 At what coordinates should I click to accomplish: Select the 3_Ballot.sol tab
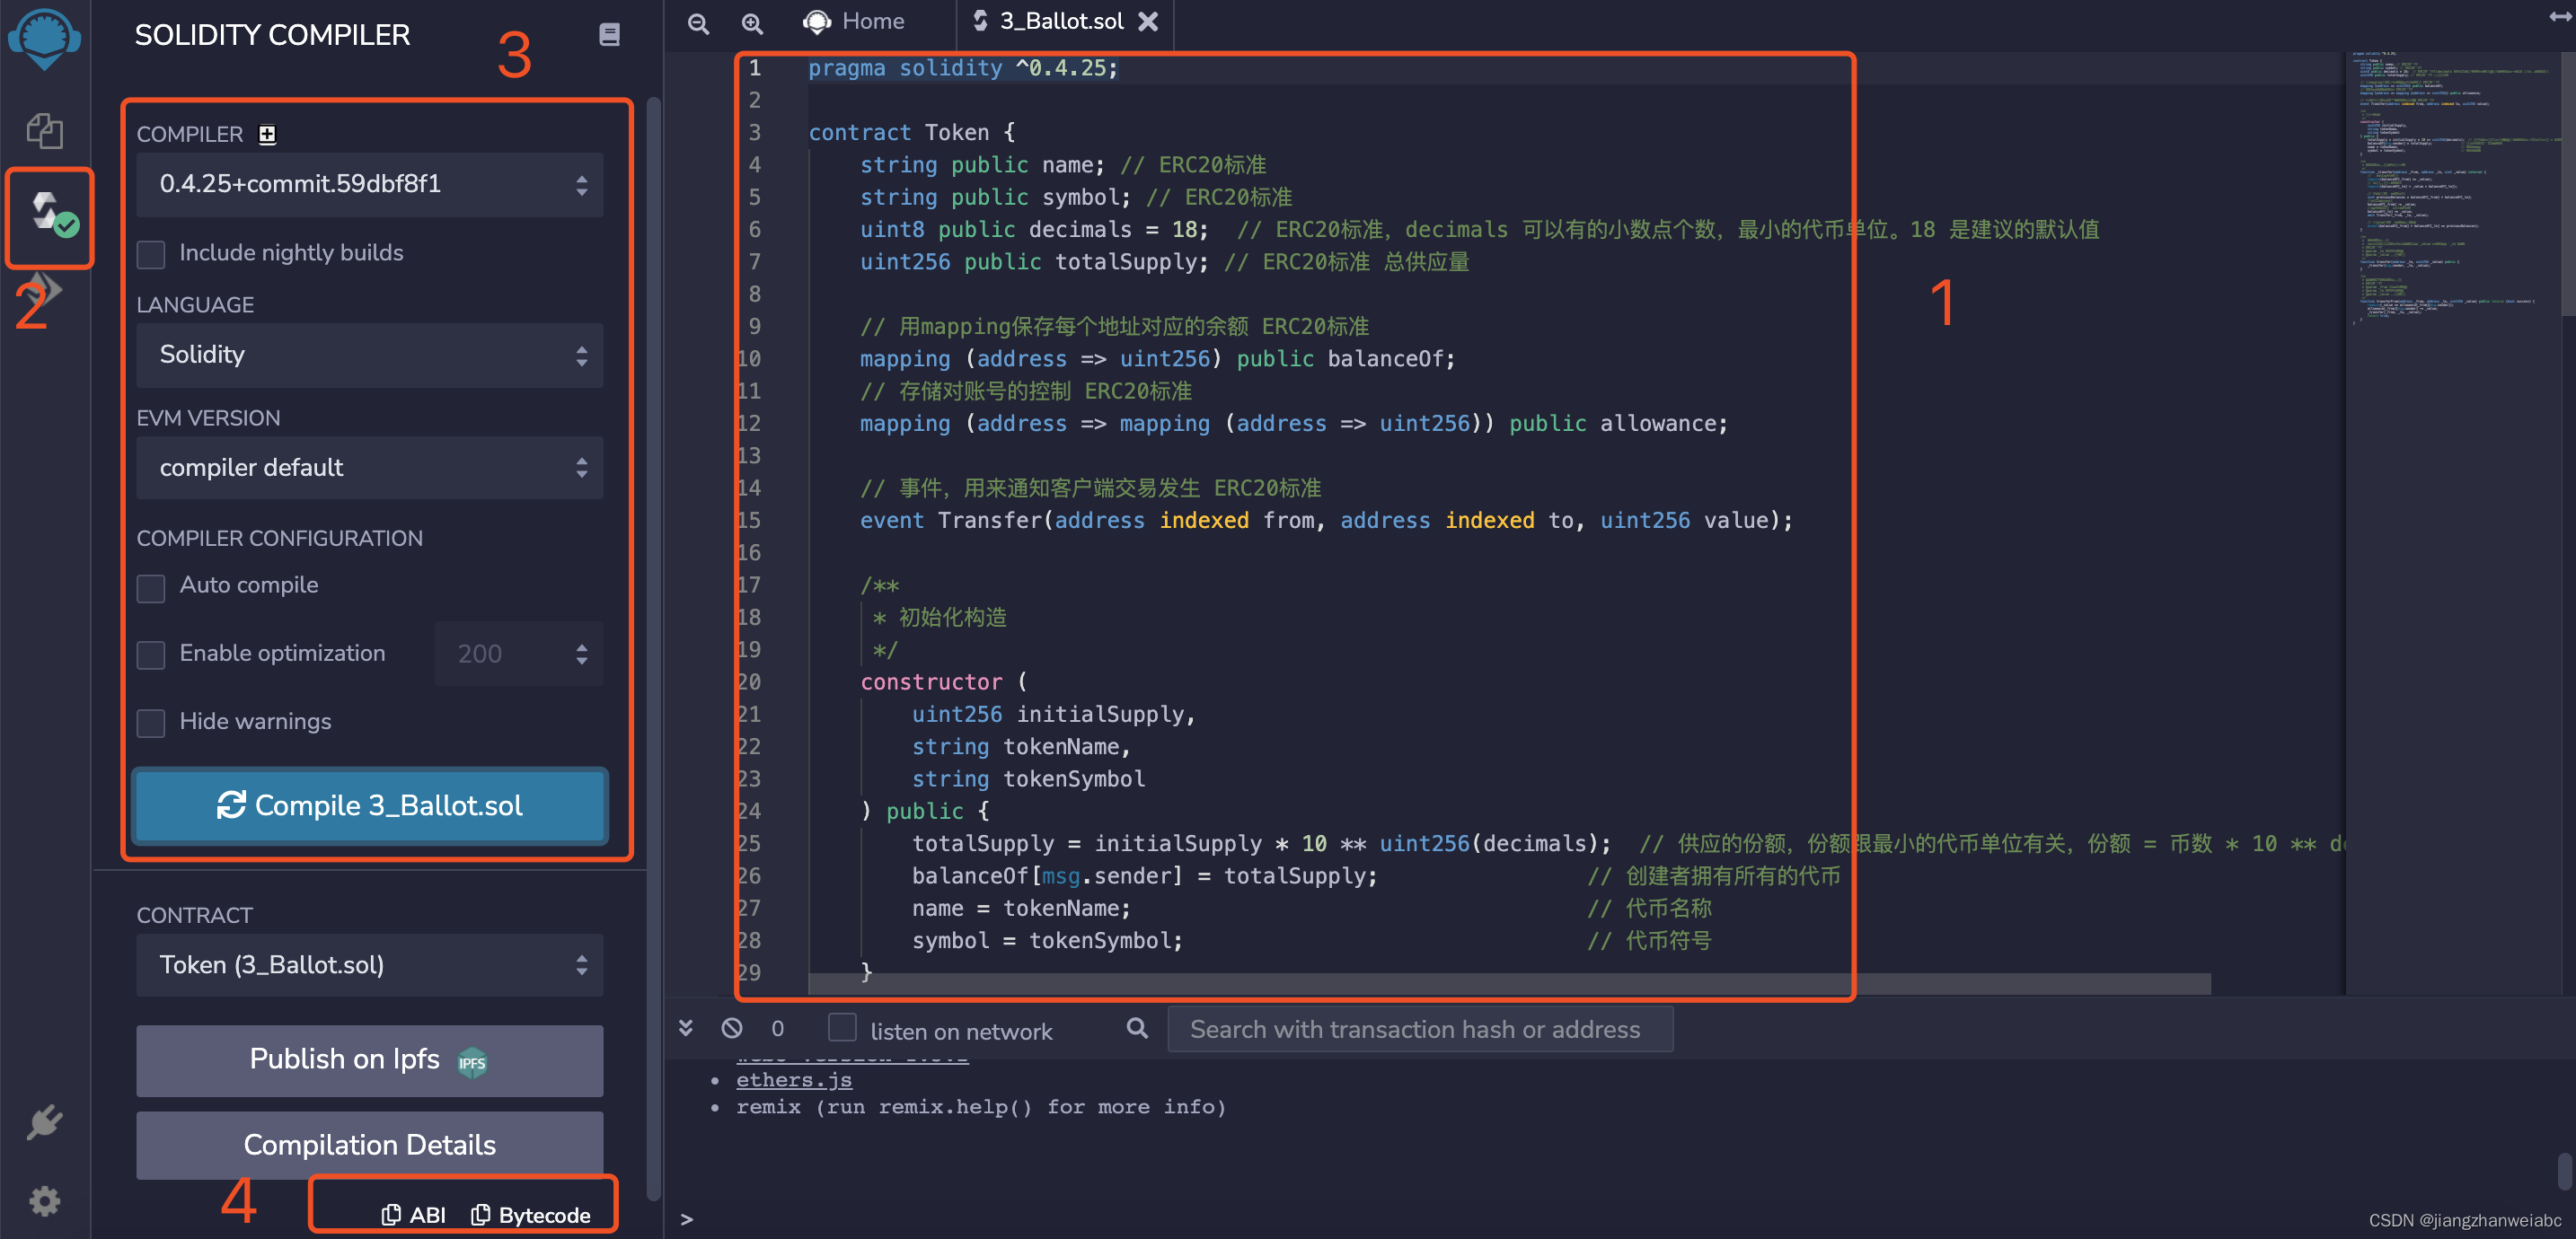[1060, 22]
